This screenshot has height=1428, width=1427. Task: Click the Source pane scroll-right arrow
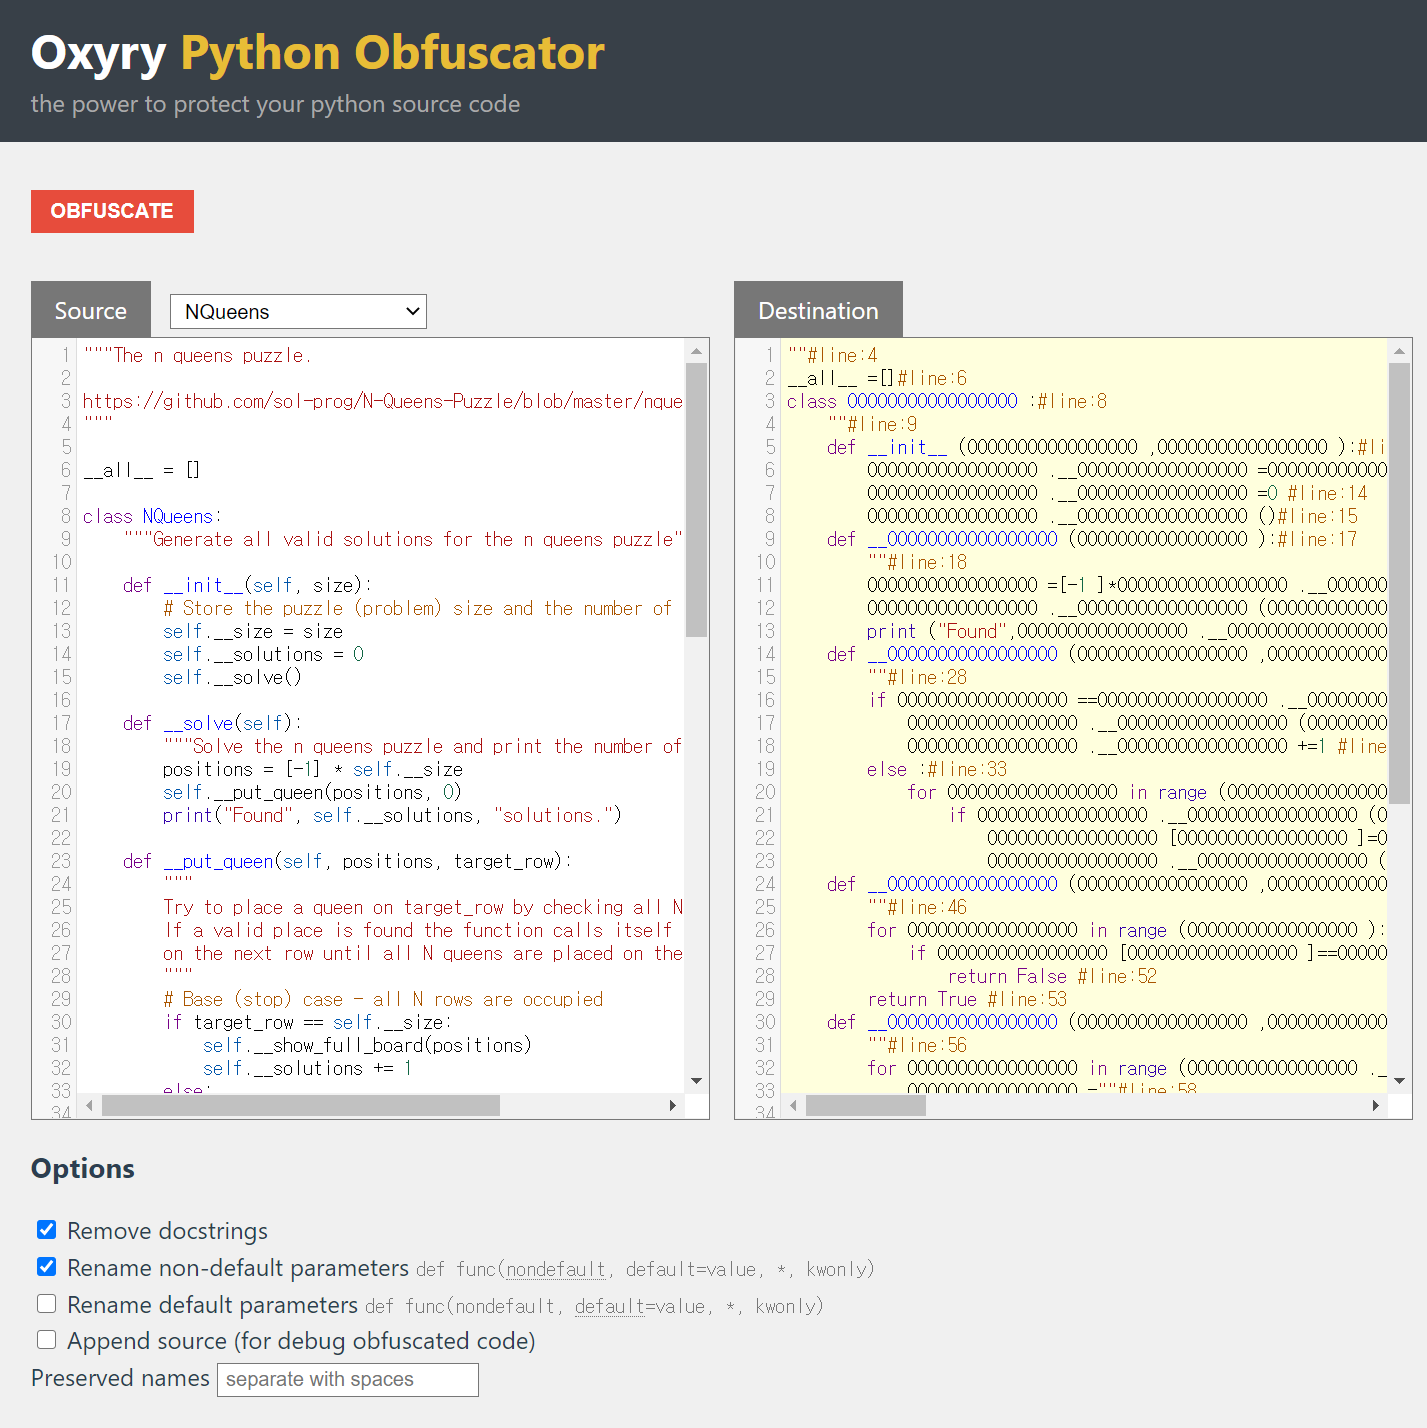click(x=673, y=1105)
